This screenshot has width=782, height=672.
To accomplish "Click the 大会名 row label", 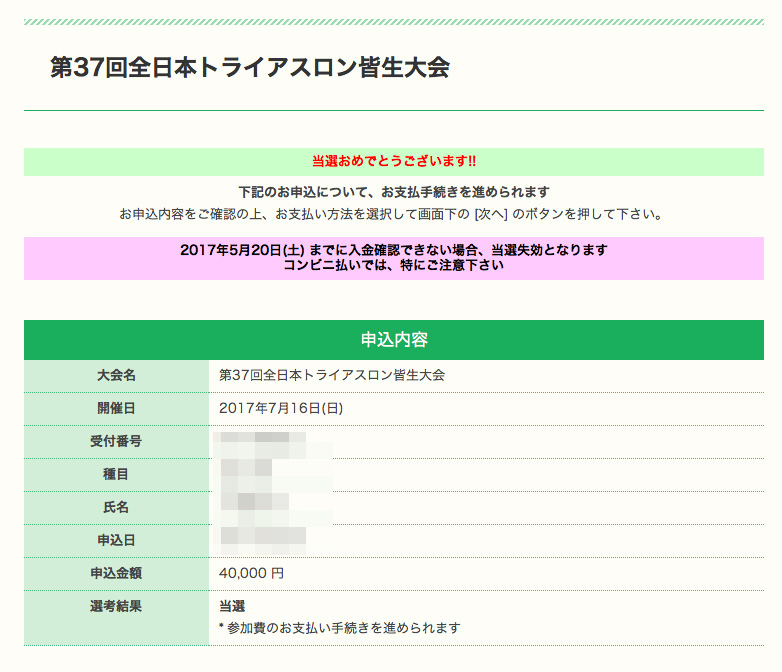I will coord(116,375).
